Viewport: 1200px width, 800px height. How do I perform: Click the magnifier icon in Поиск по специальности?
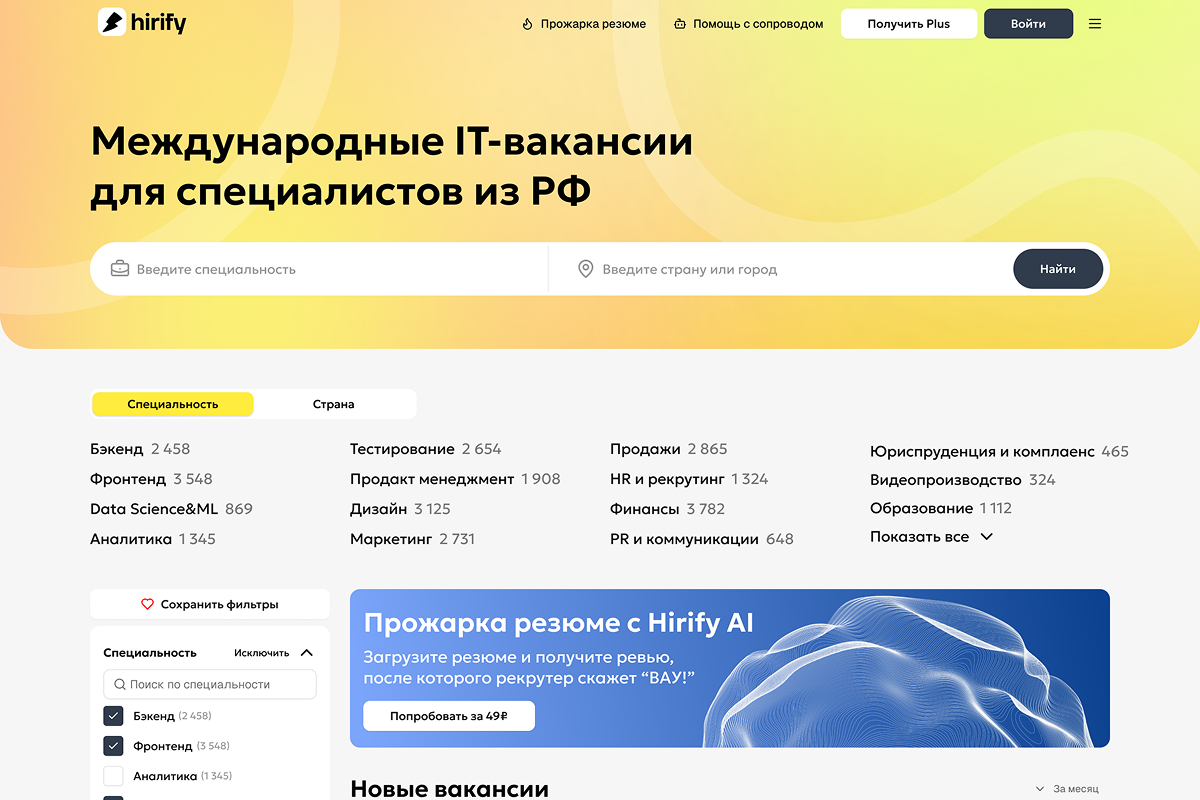(x=120, y=685)
